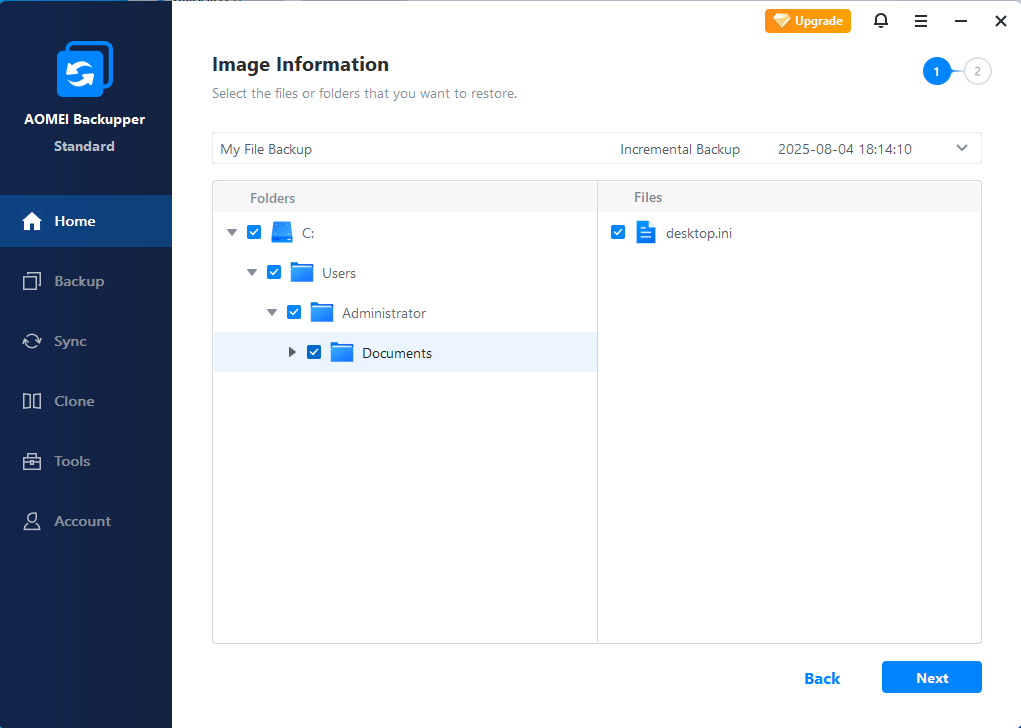Collapse the Administrator folder node
Screen dimensions: 1021x728
click(x=272, y=313)
